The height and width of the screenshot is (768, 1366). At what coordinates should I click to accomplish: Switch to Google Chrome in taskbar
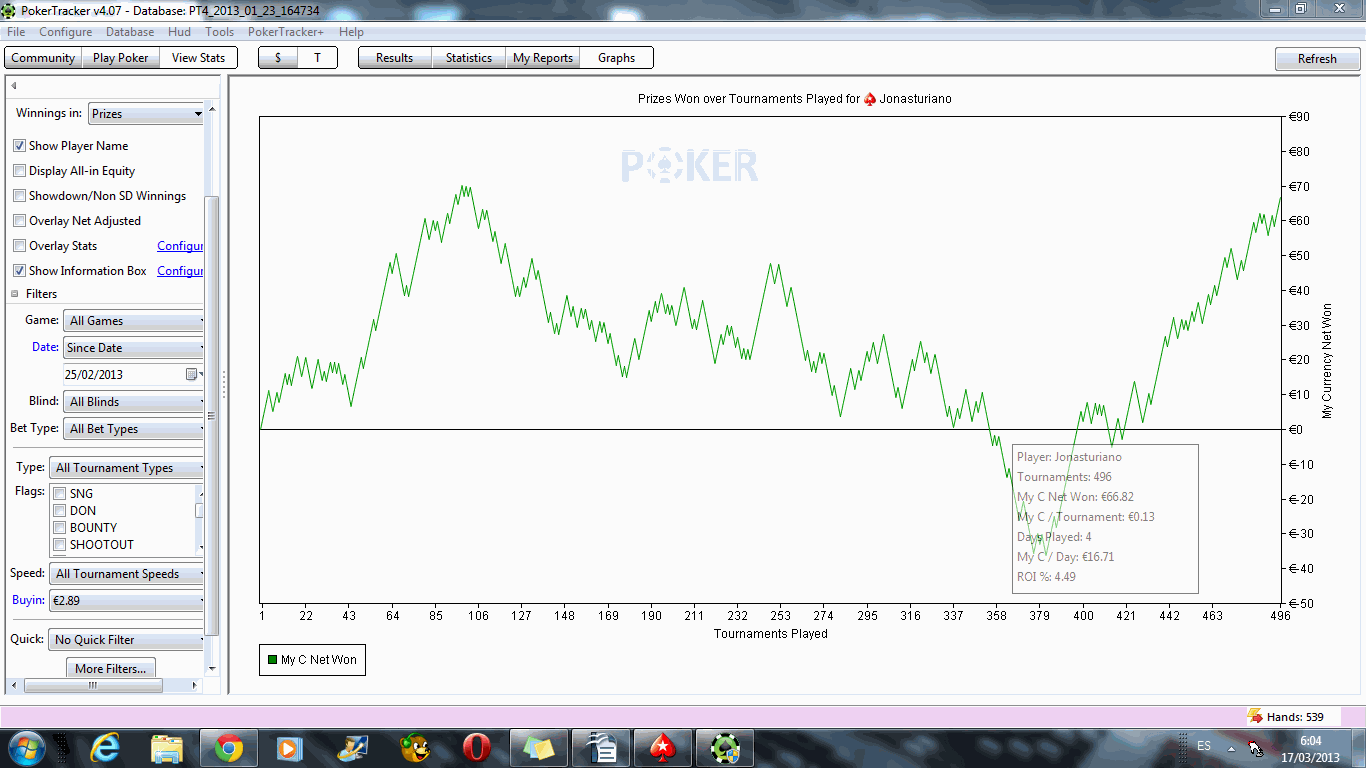(x=228, y=747)
